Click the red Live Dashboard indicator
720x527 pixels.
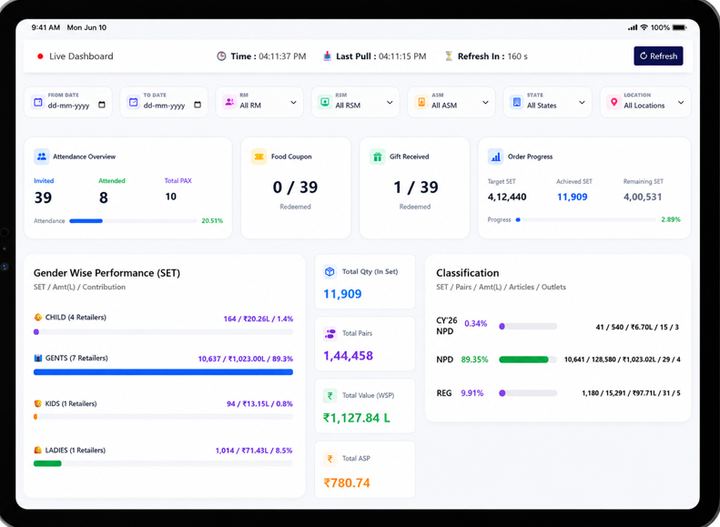click(x=40, y=56)
